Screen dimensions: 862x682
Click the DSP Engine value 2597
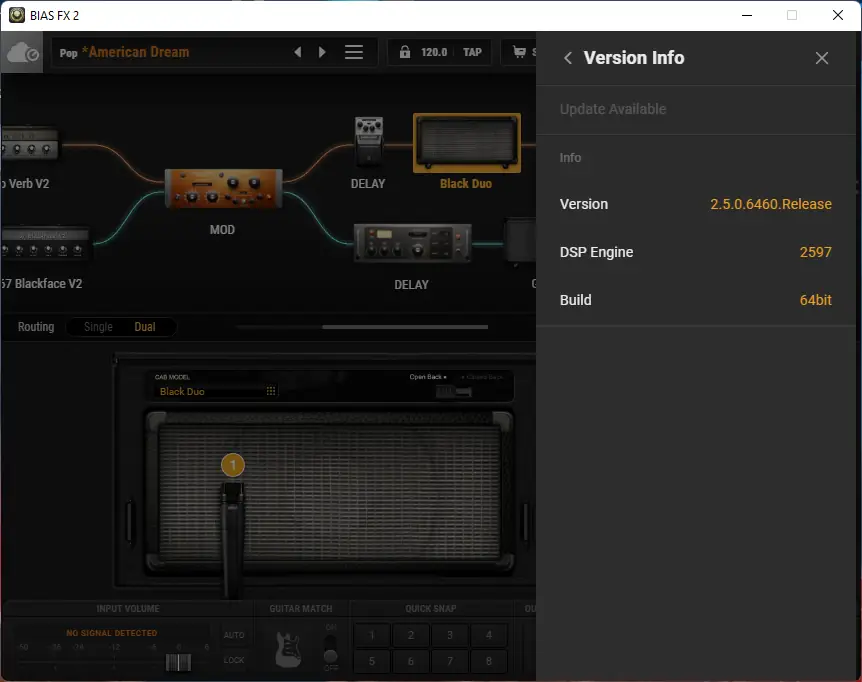[x=815, y=252]
